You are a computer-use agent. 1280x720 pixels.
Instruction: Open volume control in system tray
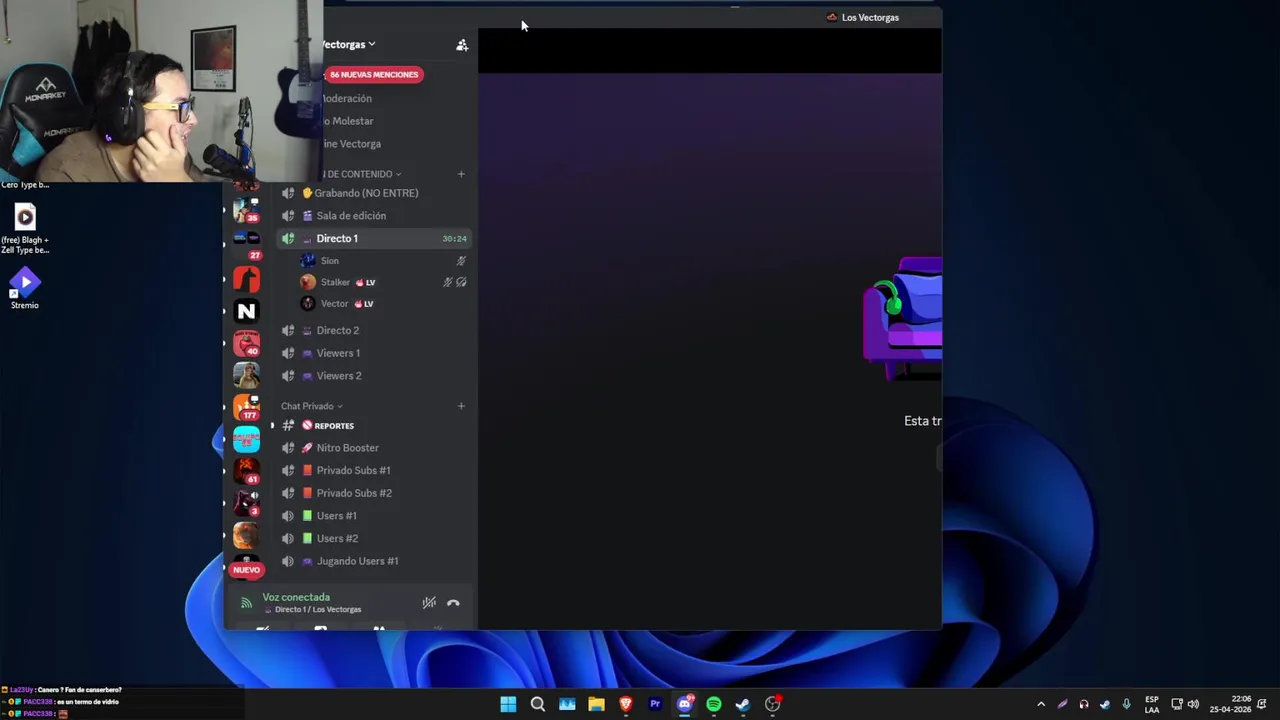coord(1193,704)
